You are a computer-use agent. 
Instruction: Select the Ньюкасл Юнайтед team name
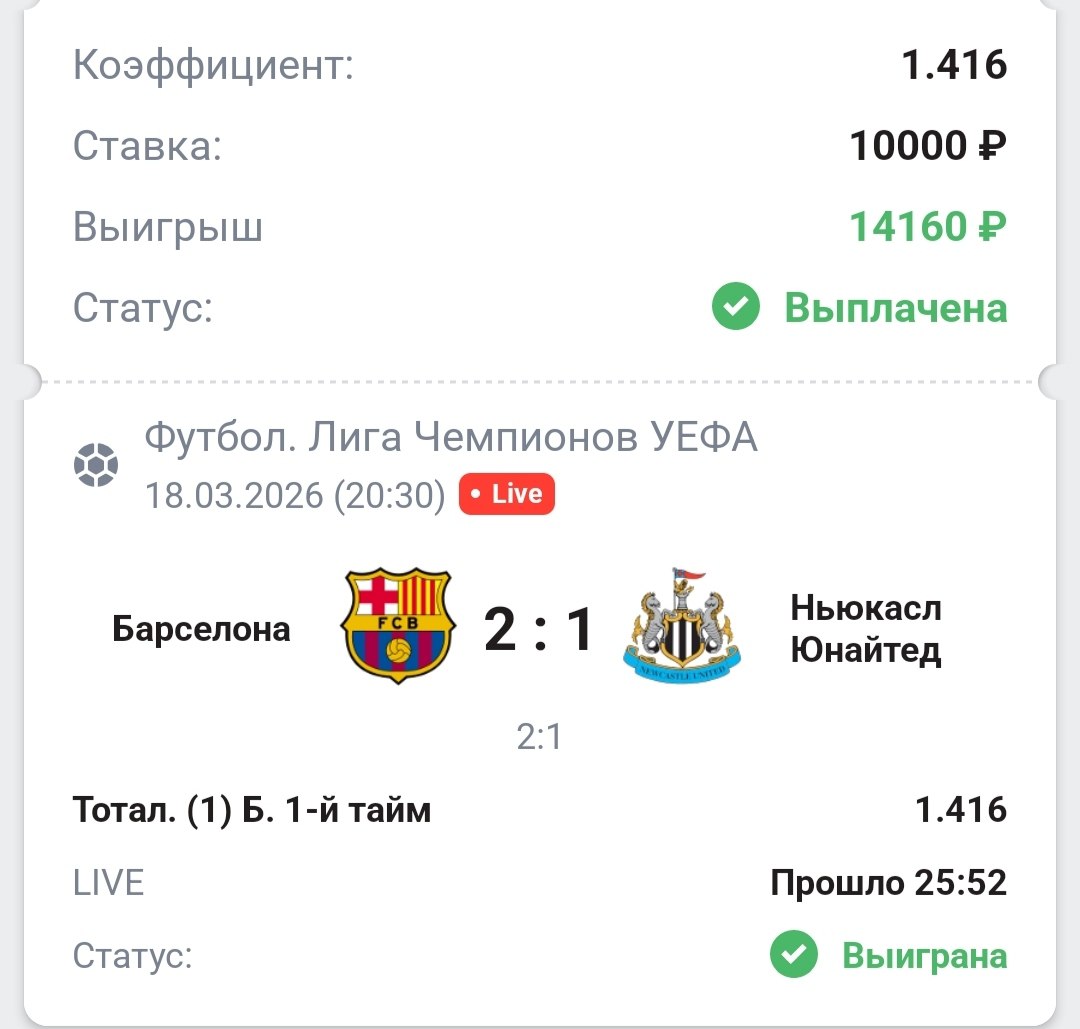pos(866,629)
